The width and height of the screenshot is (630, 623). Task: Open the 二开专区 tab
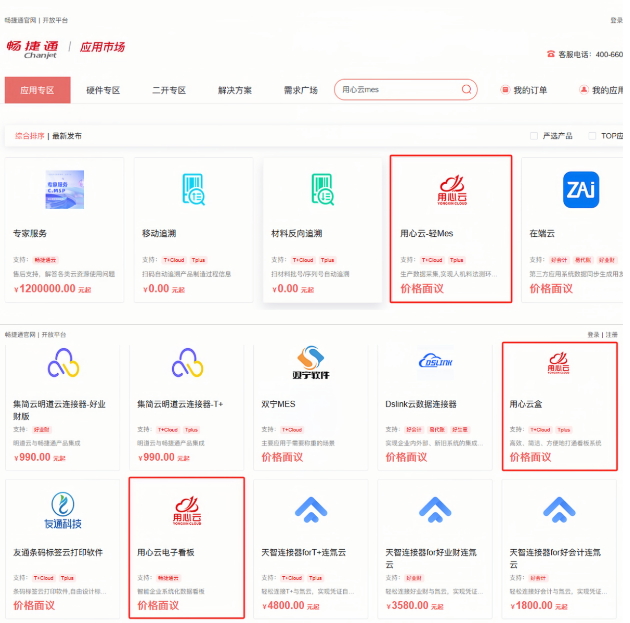pos(169,90)
